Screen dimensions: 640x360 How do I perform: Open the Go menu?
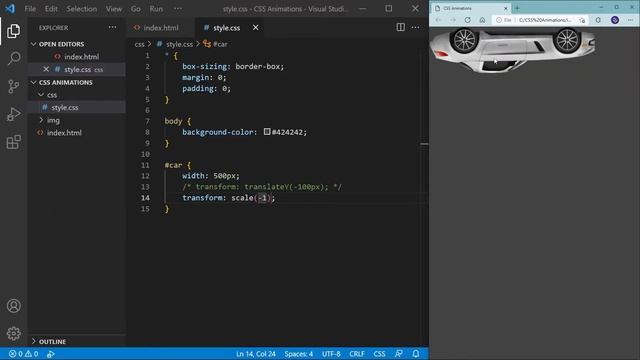136,9
